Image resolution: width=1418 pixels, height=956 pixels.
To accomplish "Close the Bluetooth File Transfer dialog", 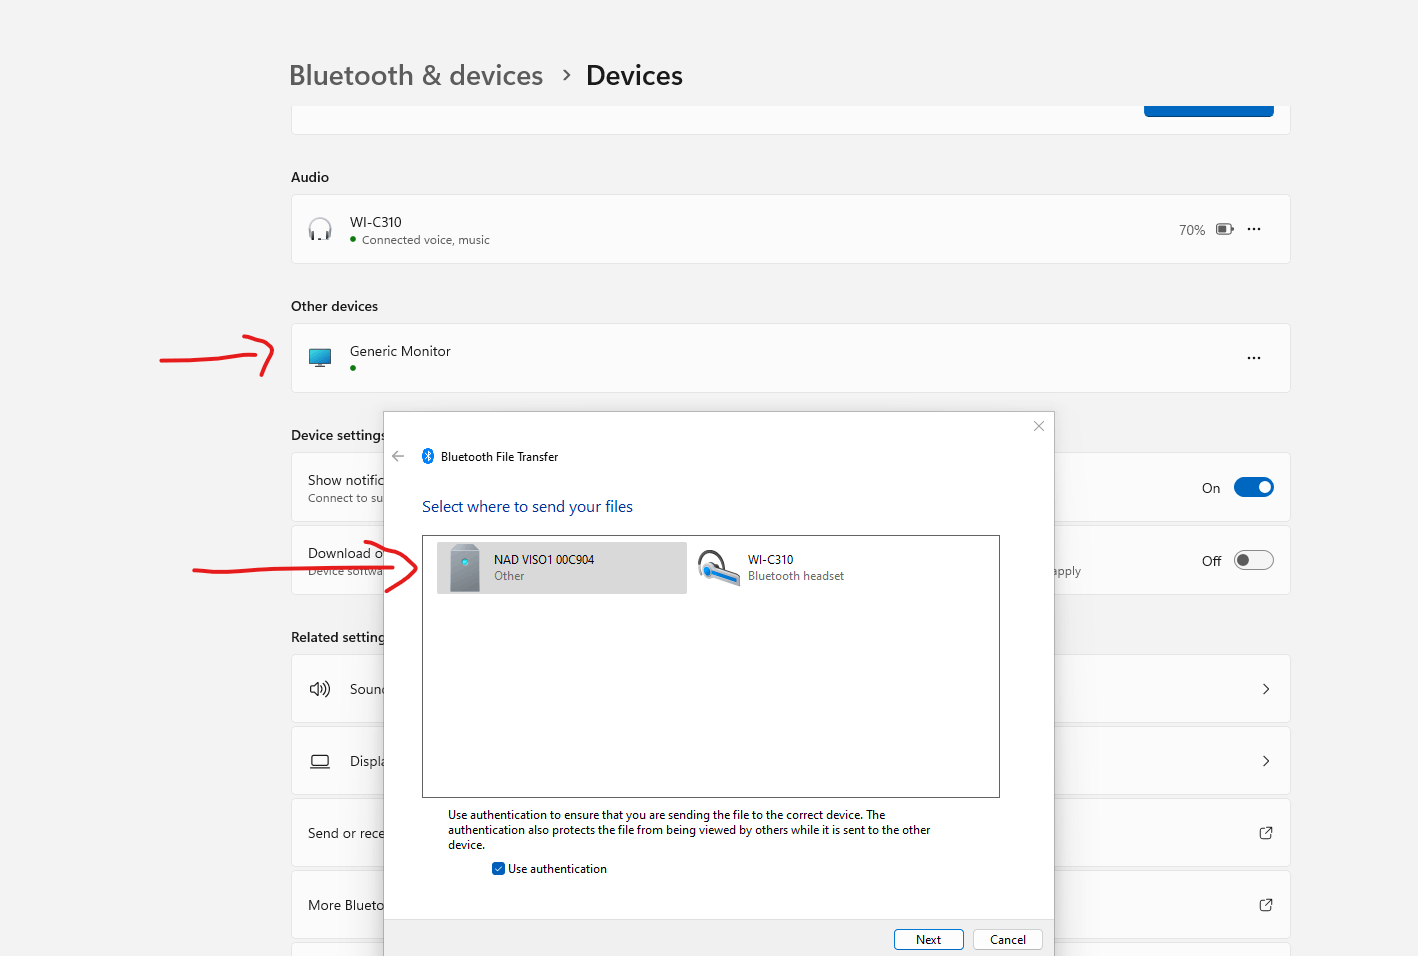I will [x=1039, y=426].
